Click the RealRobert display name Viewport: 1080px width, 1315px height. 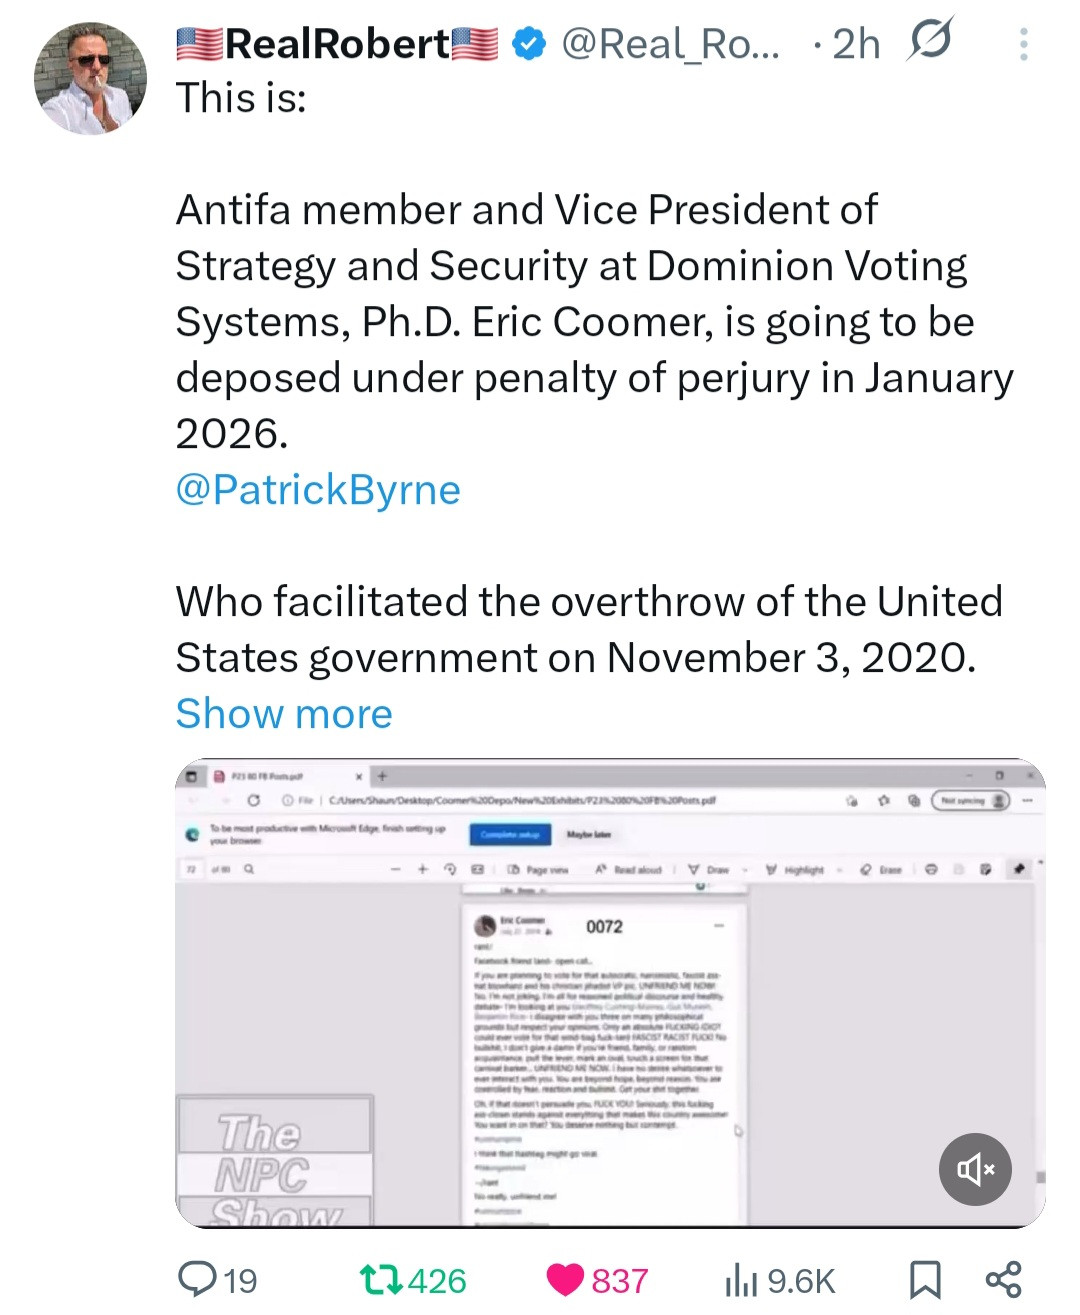337,44
